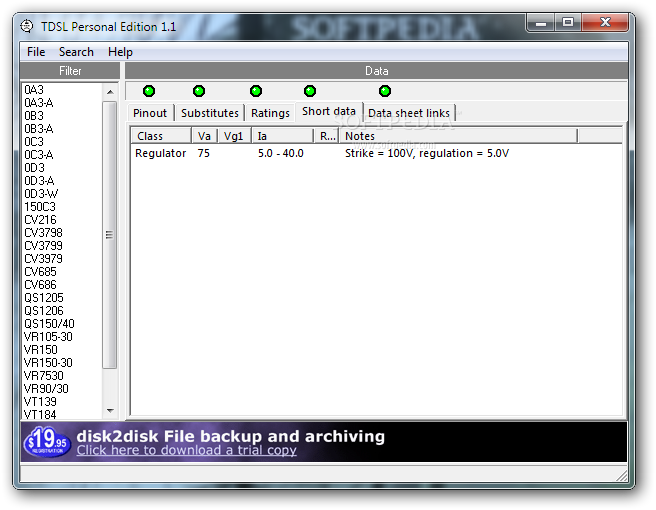This screenshot has width=656, height=510.
Task: Select 0B3-A in the filter list
Action: (x=38, y=128)
